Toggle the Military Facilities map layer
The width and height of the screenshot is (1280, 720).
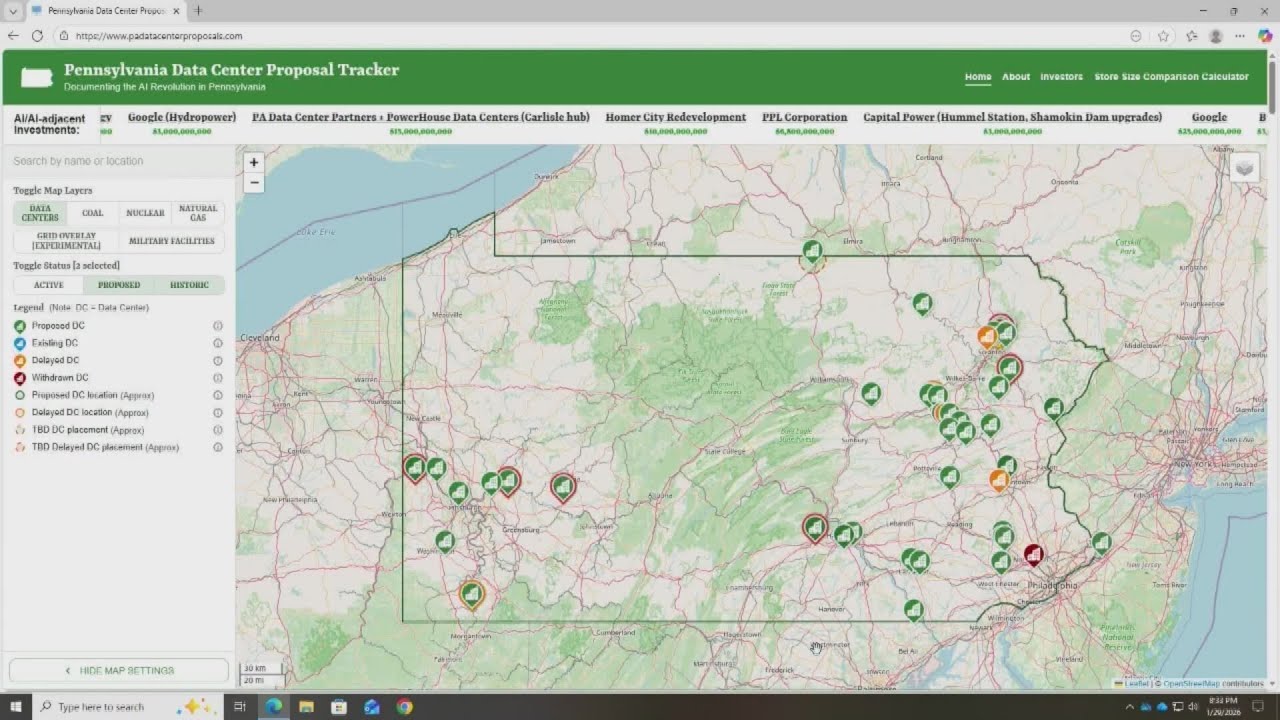coord(172,241)
